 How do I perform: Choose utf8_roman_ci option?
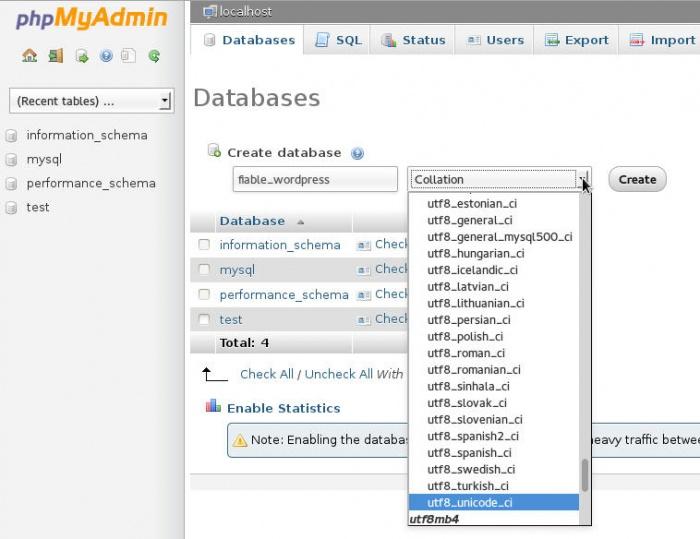pos(494,353)
